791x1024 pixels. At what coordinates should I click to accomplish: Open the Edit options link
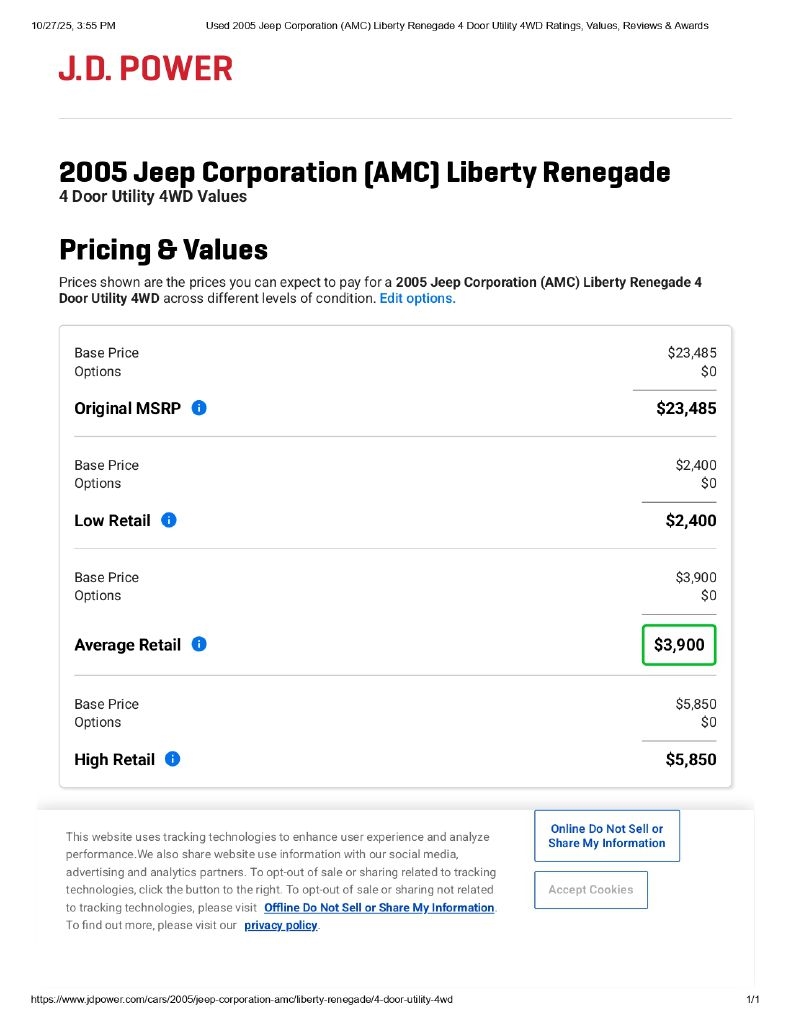pos(416,298)
